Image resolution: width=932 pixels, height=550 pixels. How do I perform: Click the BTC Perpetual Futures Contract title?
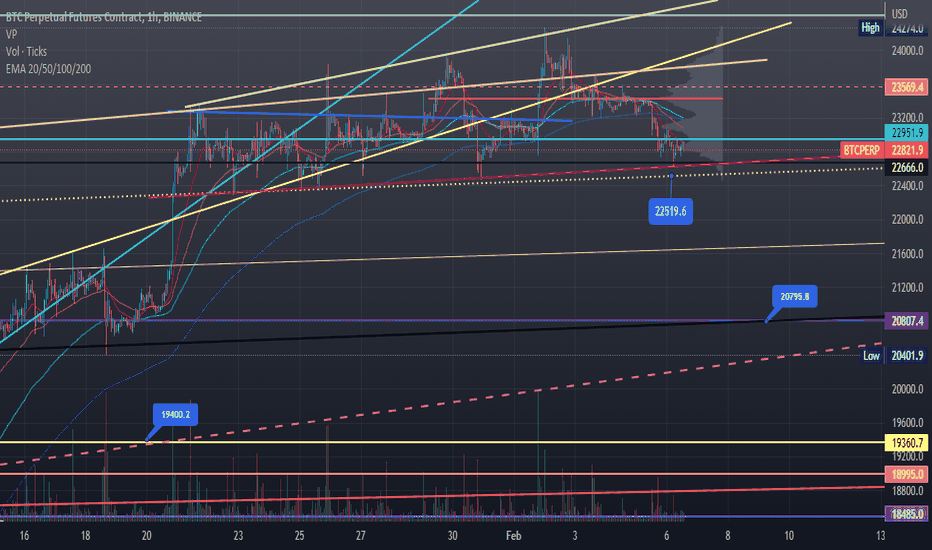tap(104, 17)
